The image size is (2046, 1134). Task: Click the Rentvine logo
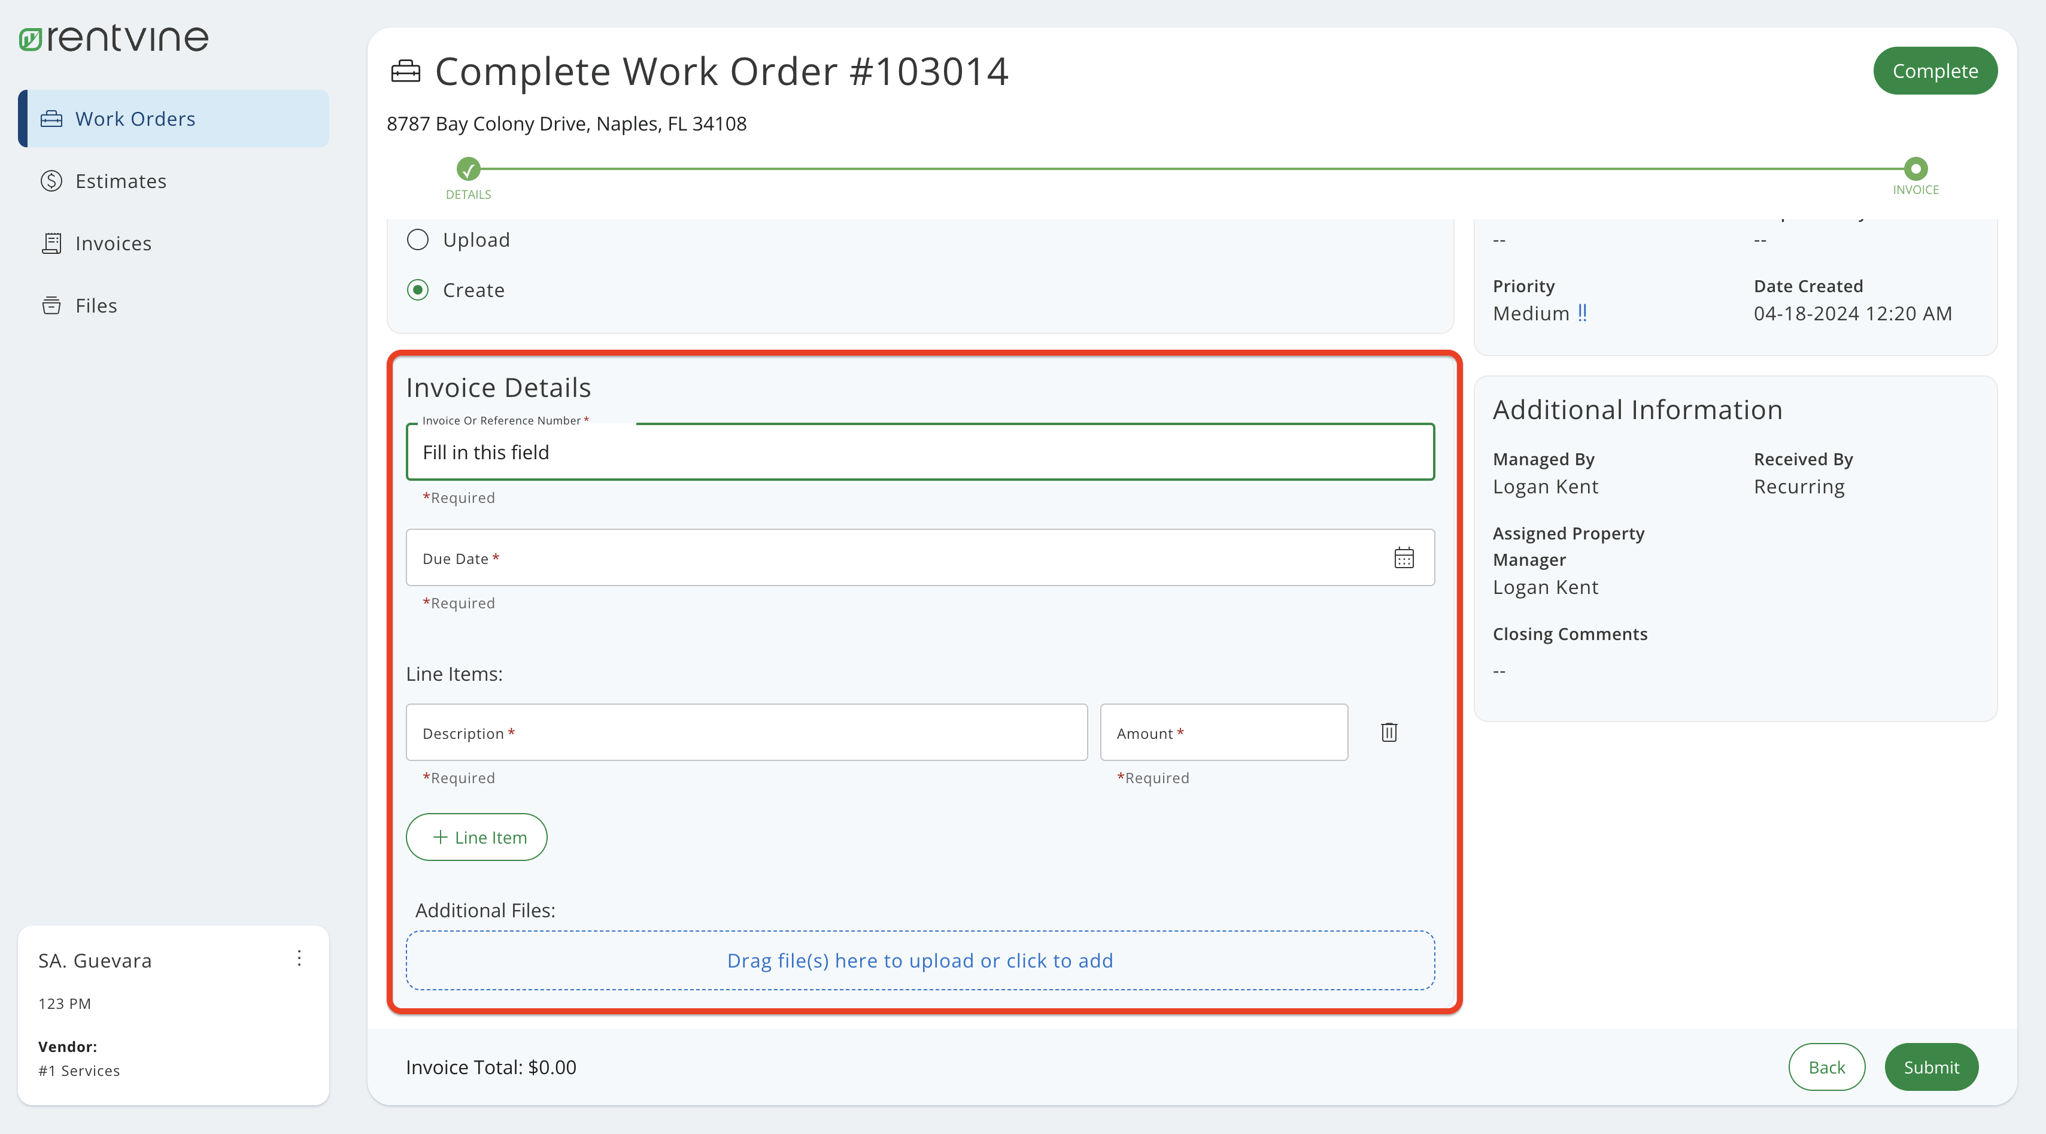point(113,38)
